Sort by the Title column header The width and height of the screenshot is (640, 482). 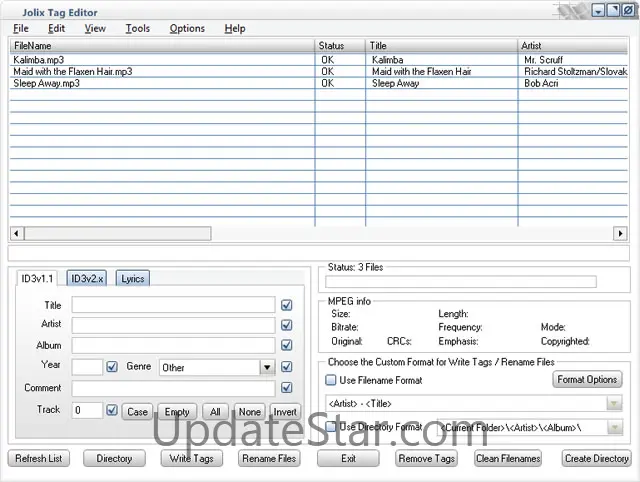click(441, 46)
